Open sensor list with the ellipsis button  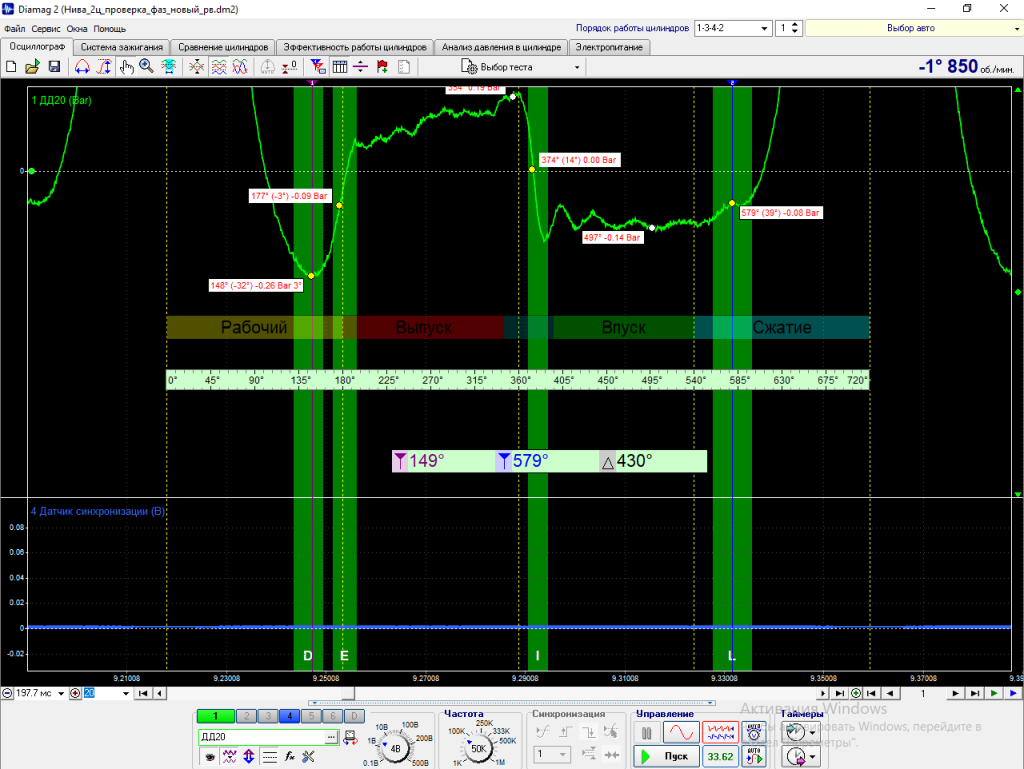click(332, 737)
